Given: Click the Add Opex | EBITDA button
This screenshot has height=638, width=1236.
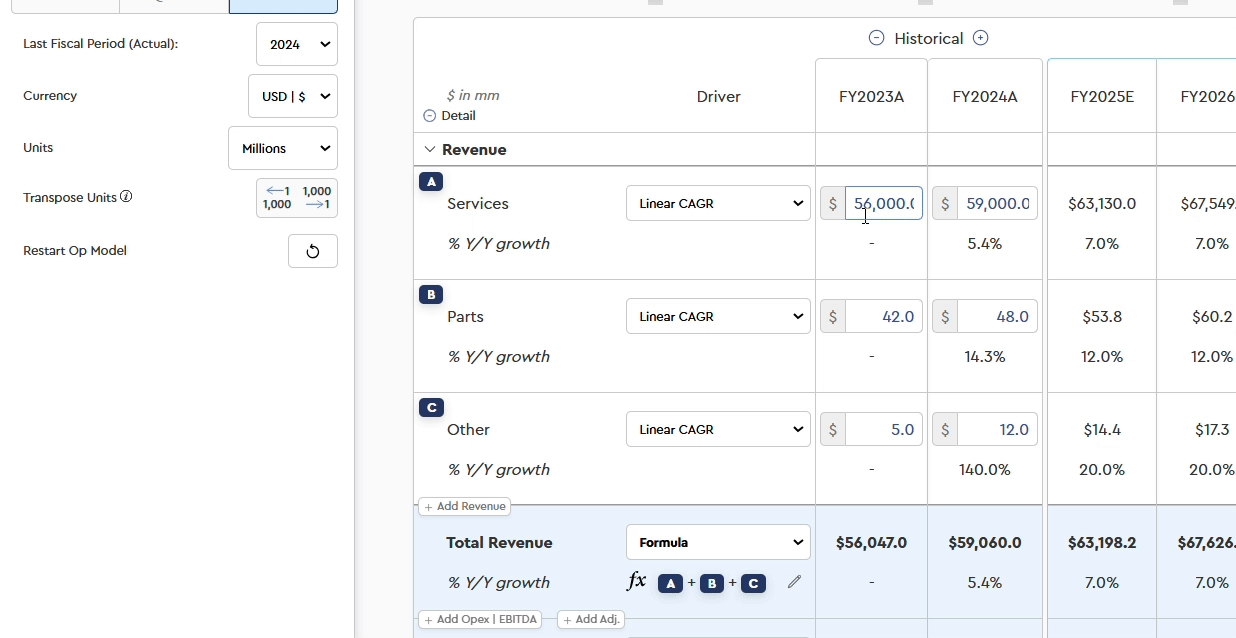Looking at the screenshot, I should click(481, 620).
